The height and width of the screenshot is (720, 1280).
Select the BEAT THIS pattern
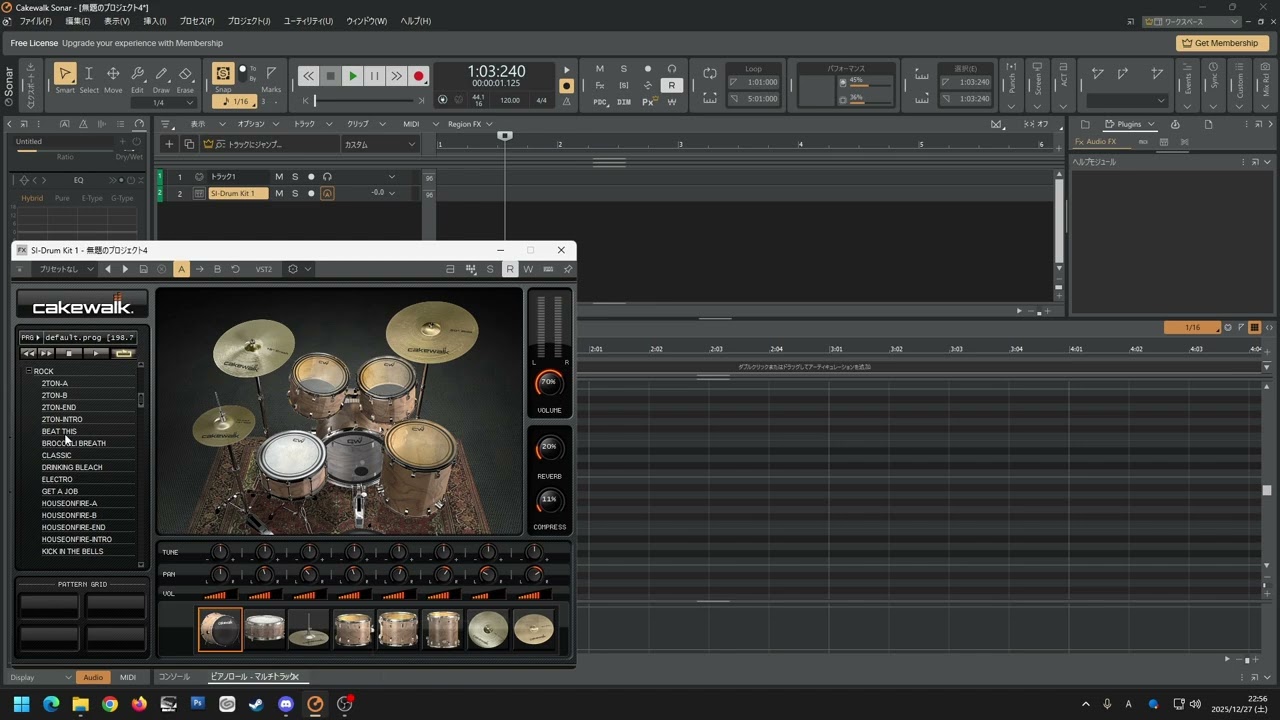coord(59,431)
